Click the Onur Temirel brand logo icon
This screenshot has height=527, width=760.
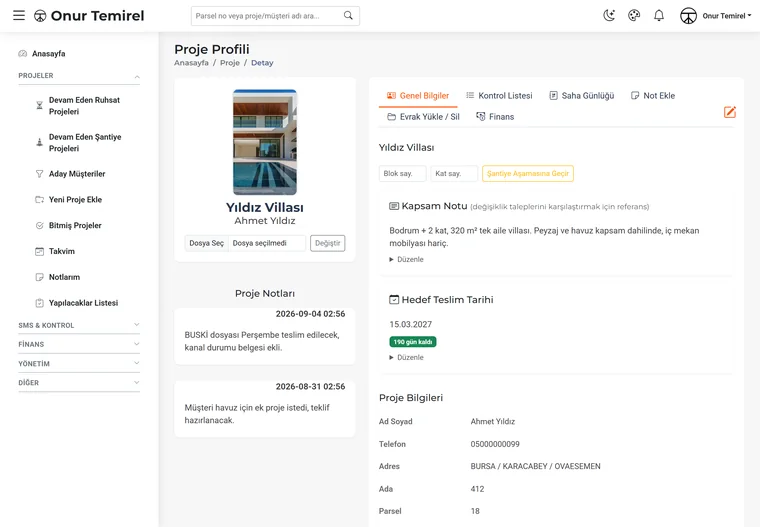[40, 16]
